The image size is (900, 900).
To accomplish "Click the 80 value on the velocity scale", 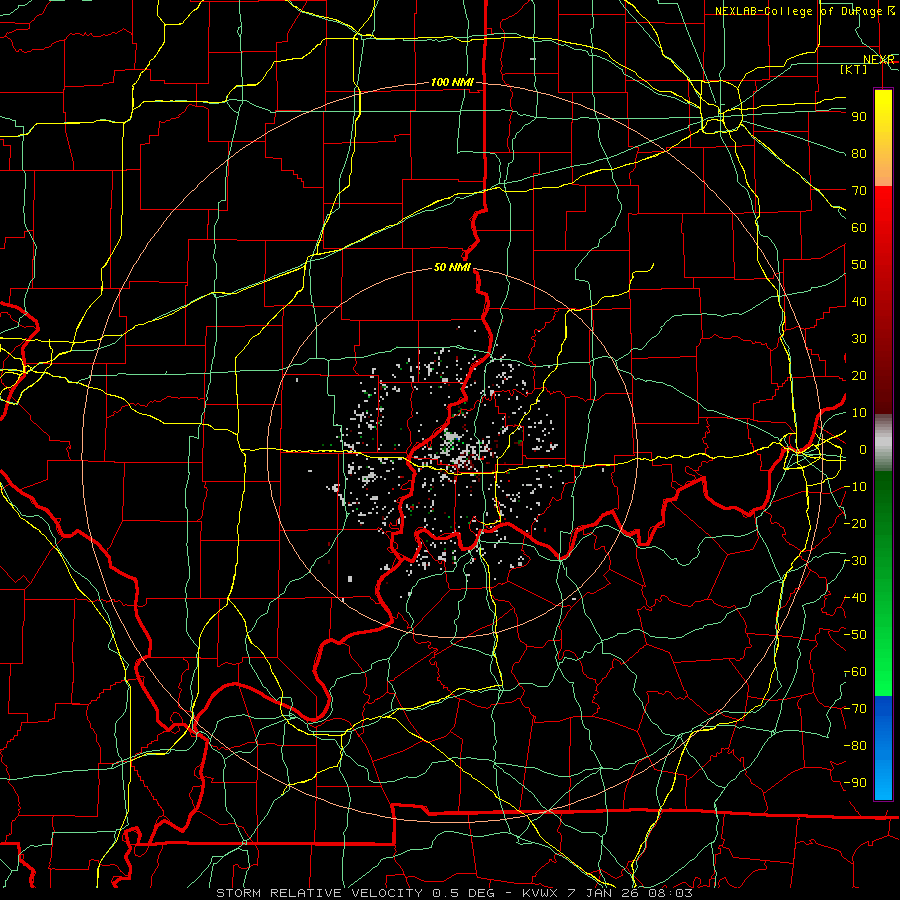I will [x=859, y=154].
